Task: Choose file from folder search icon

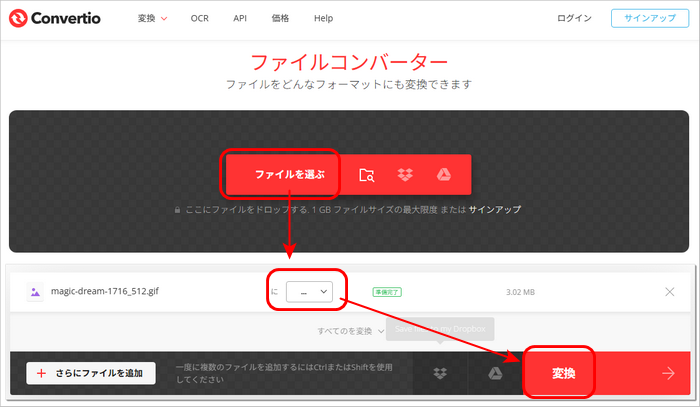Action: click(x=367, y=175)
